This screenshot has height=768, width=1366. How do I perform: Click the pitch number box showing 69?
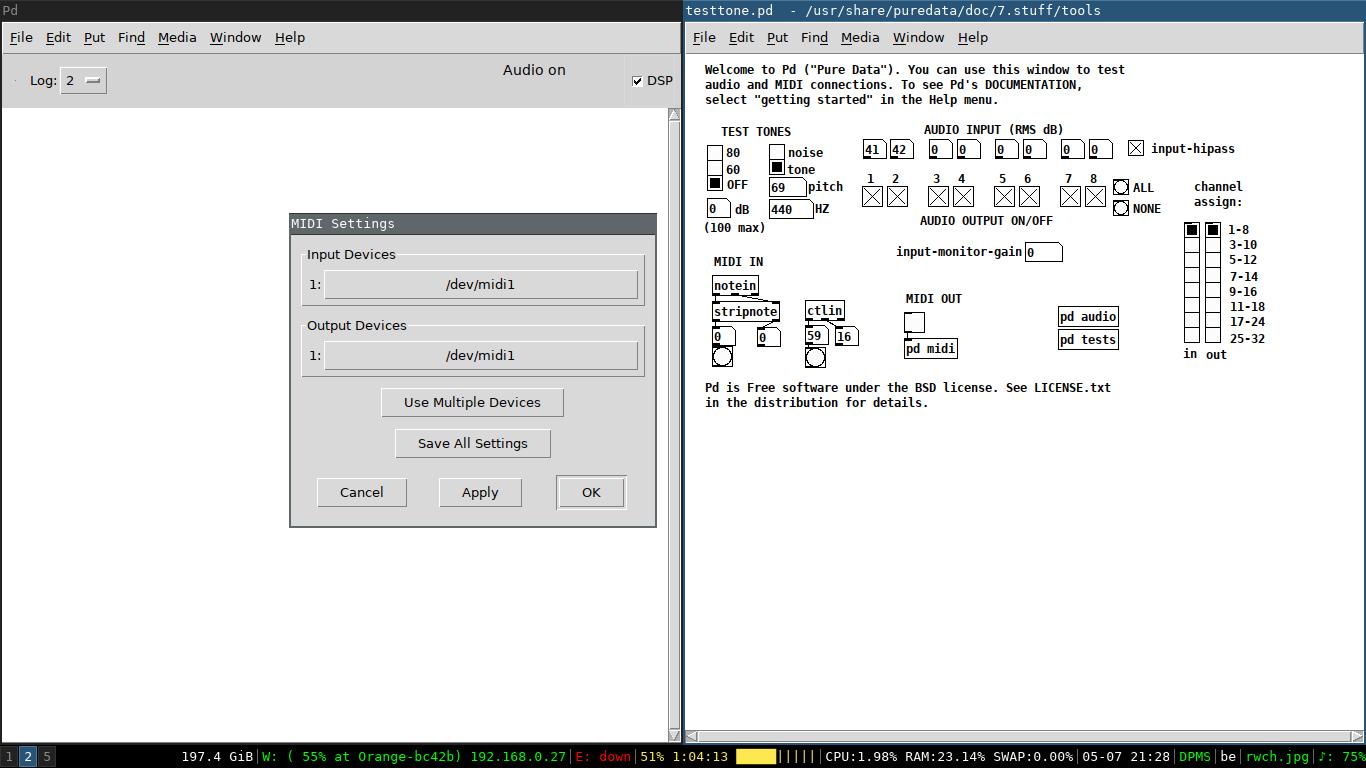click(x=787, y=187)
